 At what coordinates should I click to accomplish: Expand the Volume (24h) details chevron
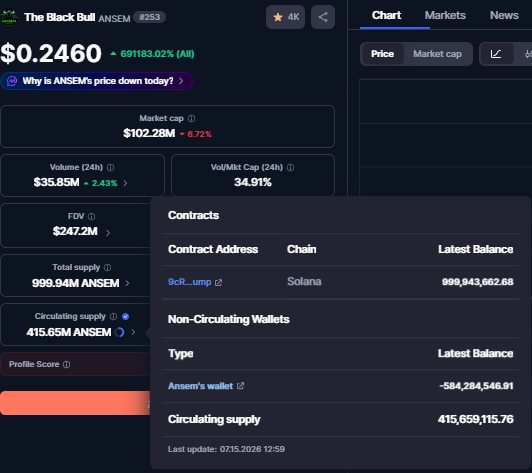[x=125, y=183]
